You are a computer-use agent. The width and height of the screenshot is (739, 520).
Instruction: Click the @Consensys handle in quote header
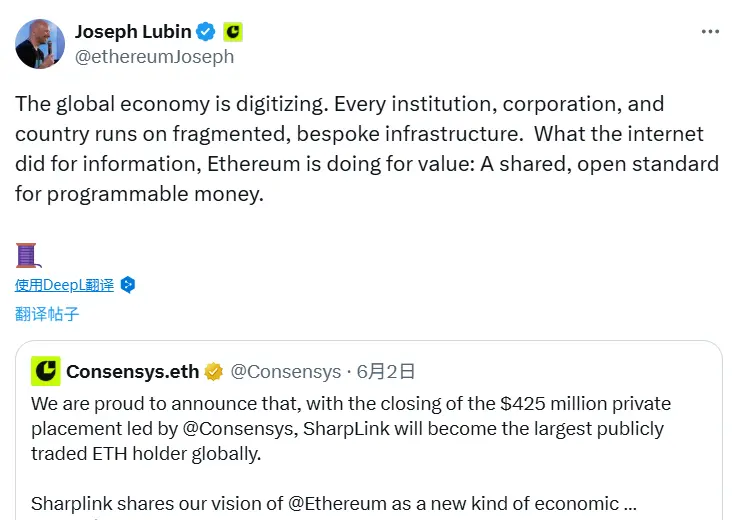click(286, 372)
